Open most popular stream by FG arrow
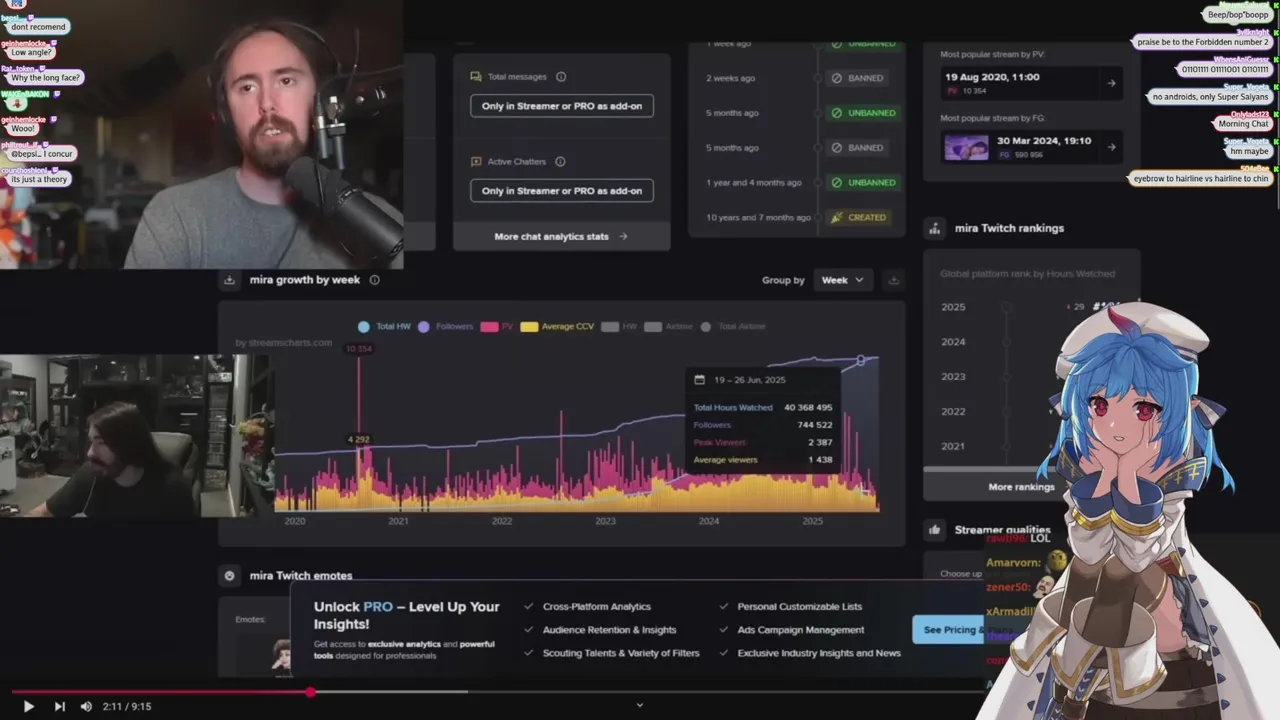Viewport: 1280px width, 720px height. 1111,147
